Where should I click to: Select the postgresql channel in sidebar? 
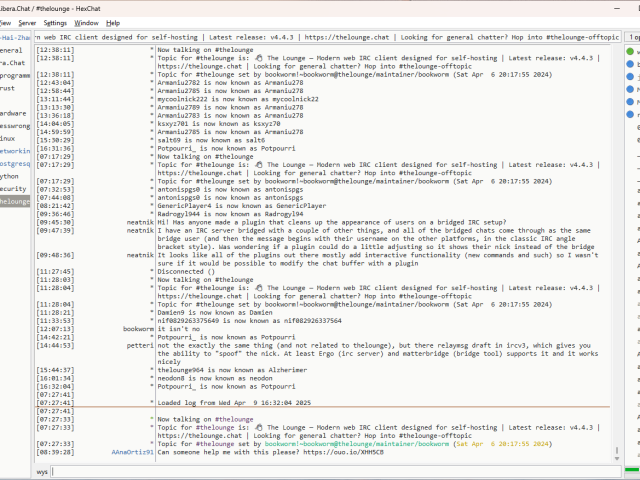(15, 163)
